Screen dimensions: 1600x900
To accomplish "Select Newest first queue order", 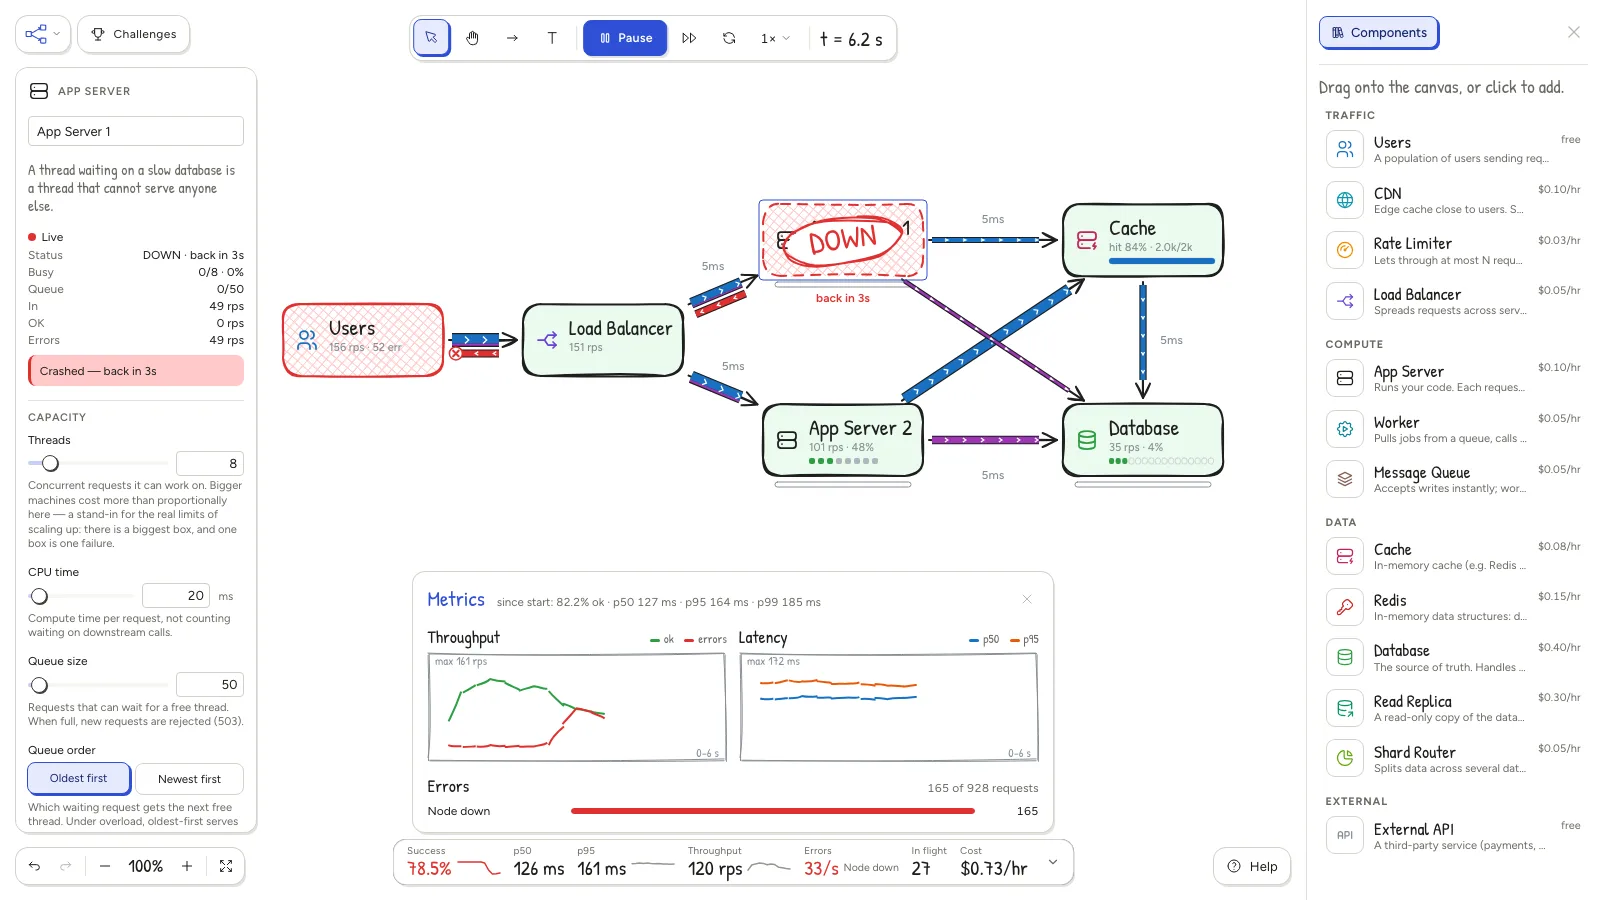I will click(x=189, y=779).
